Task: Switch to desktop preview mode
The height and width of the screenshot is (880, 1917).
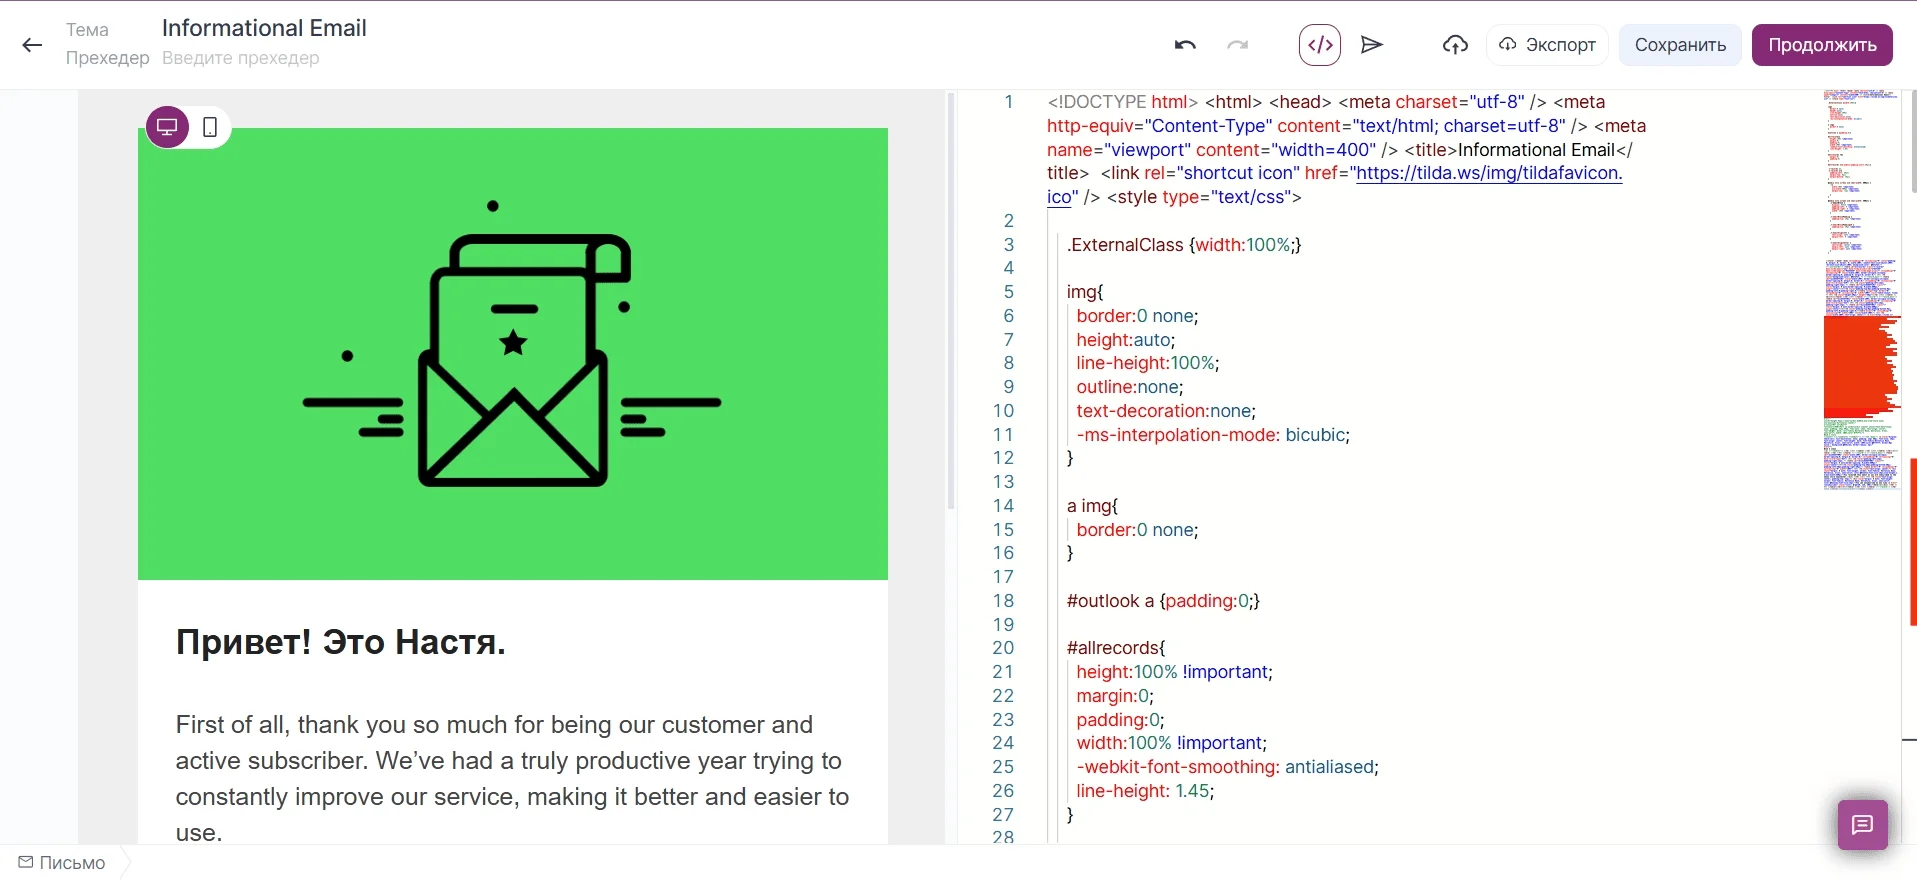Action: coord(168,127)
